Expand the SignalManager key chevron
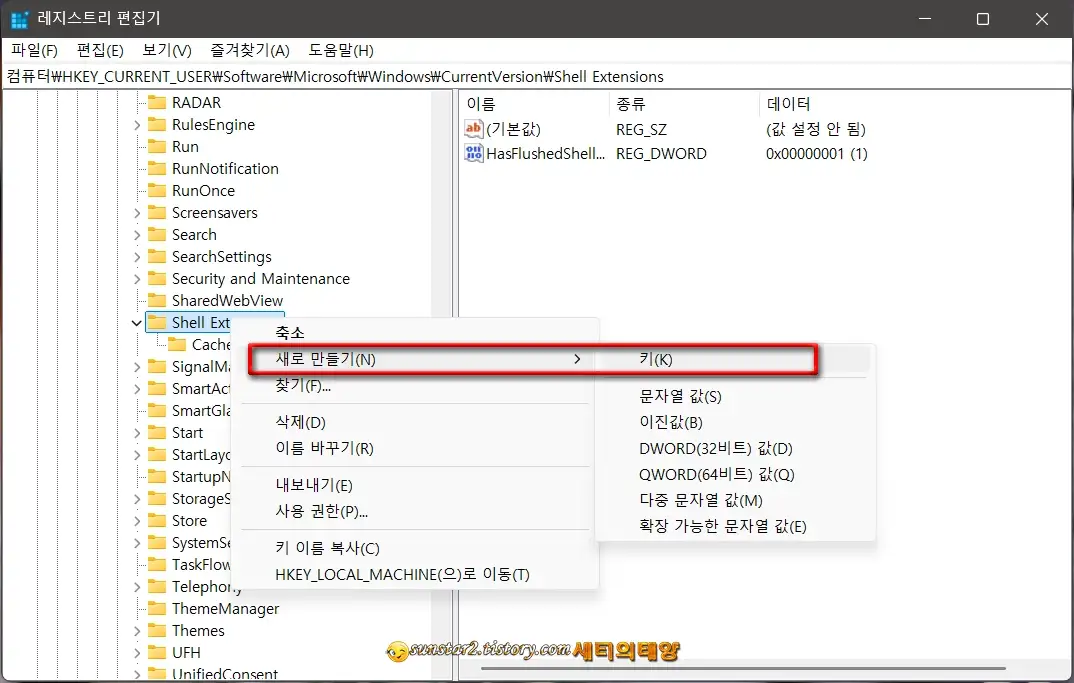This screenshot has width=1074, height=683. [x=139, y=366]
